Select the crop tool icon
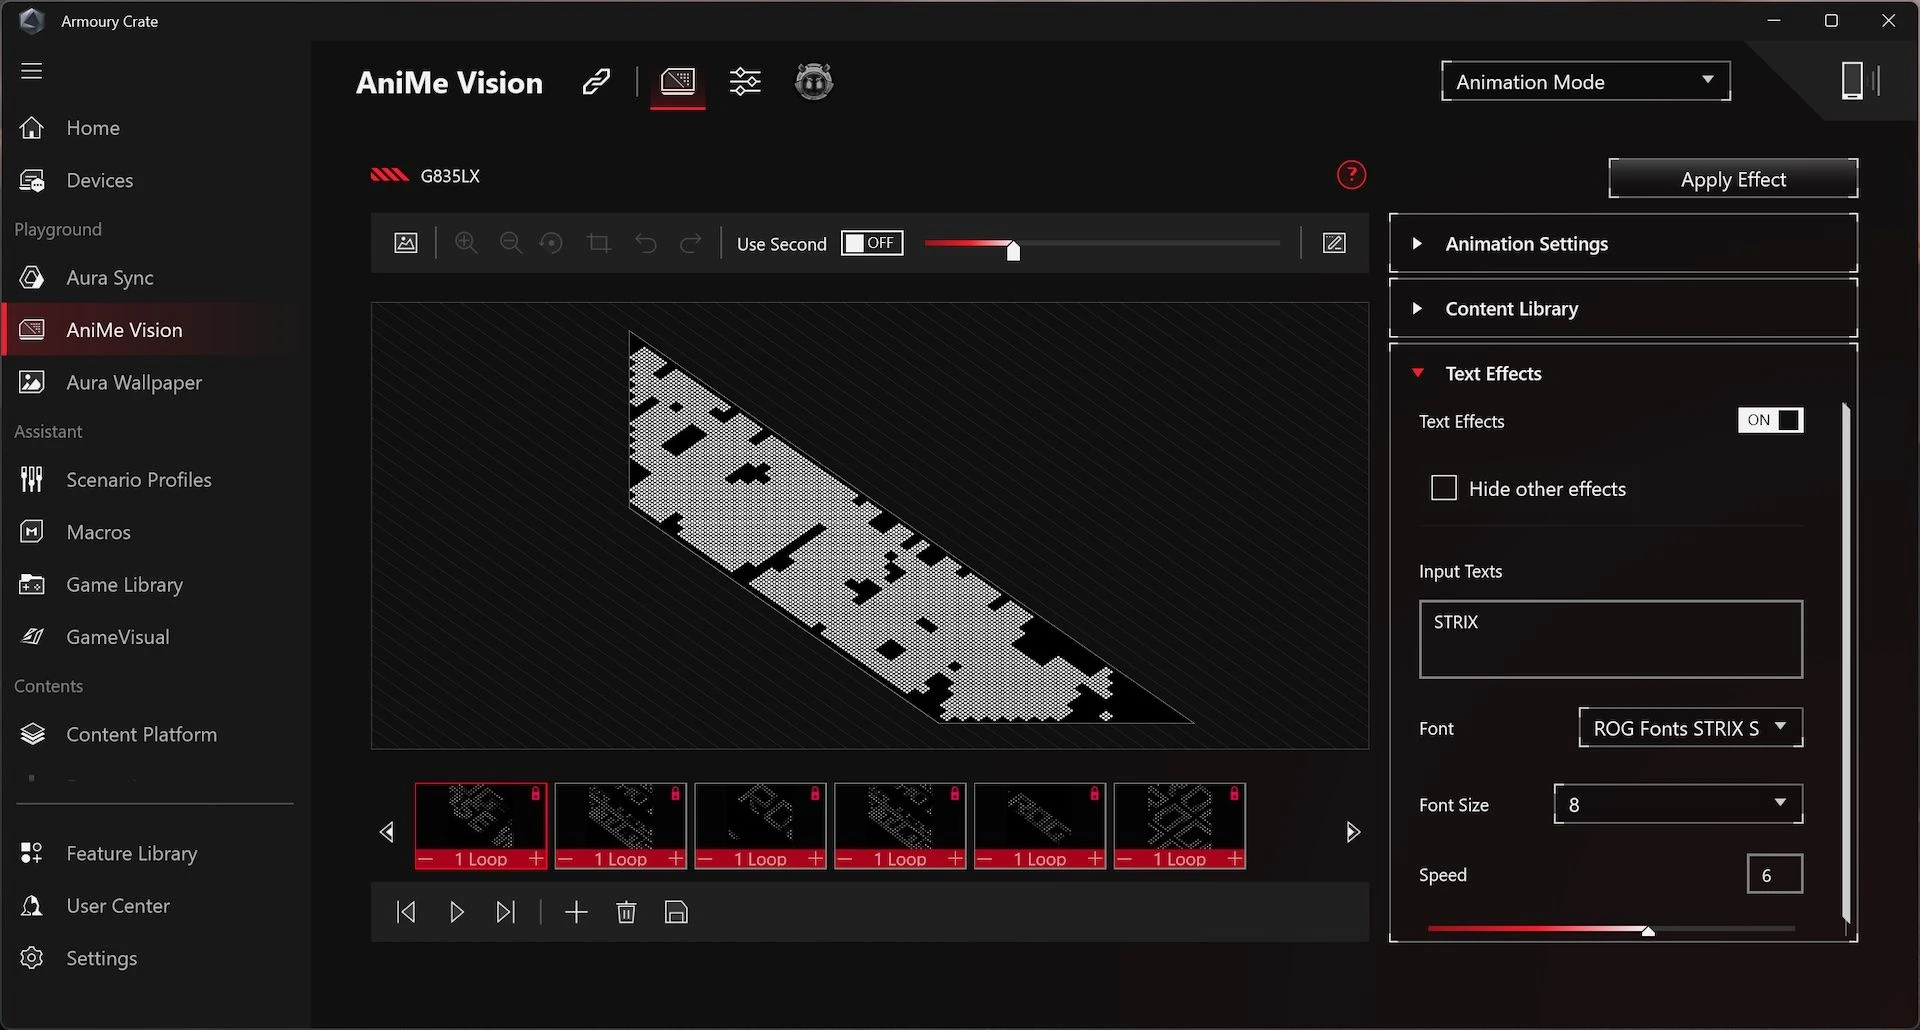 599,243
